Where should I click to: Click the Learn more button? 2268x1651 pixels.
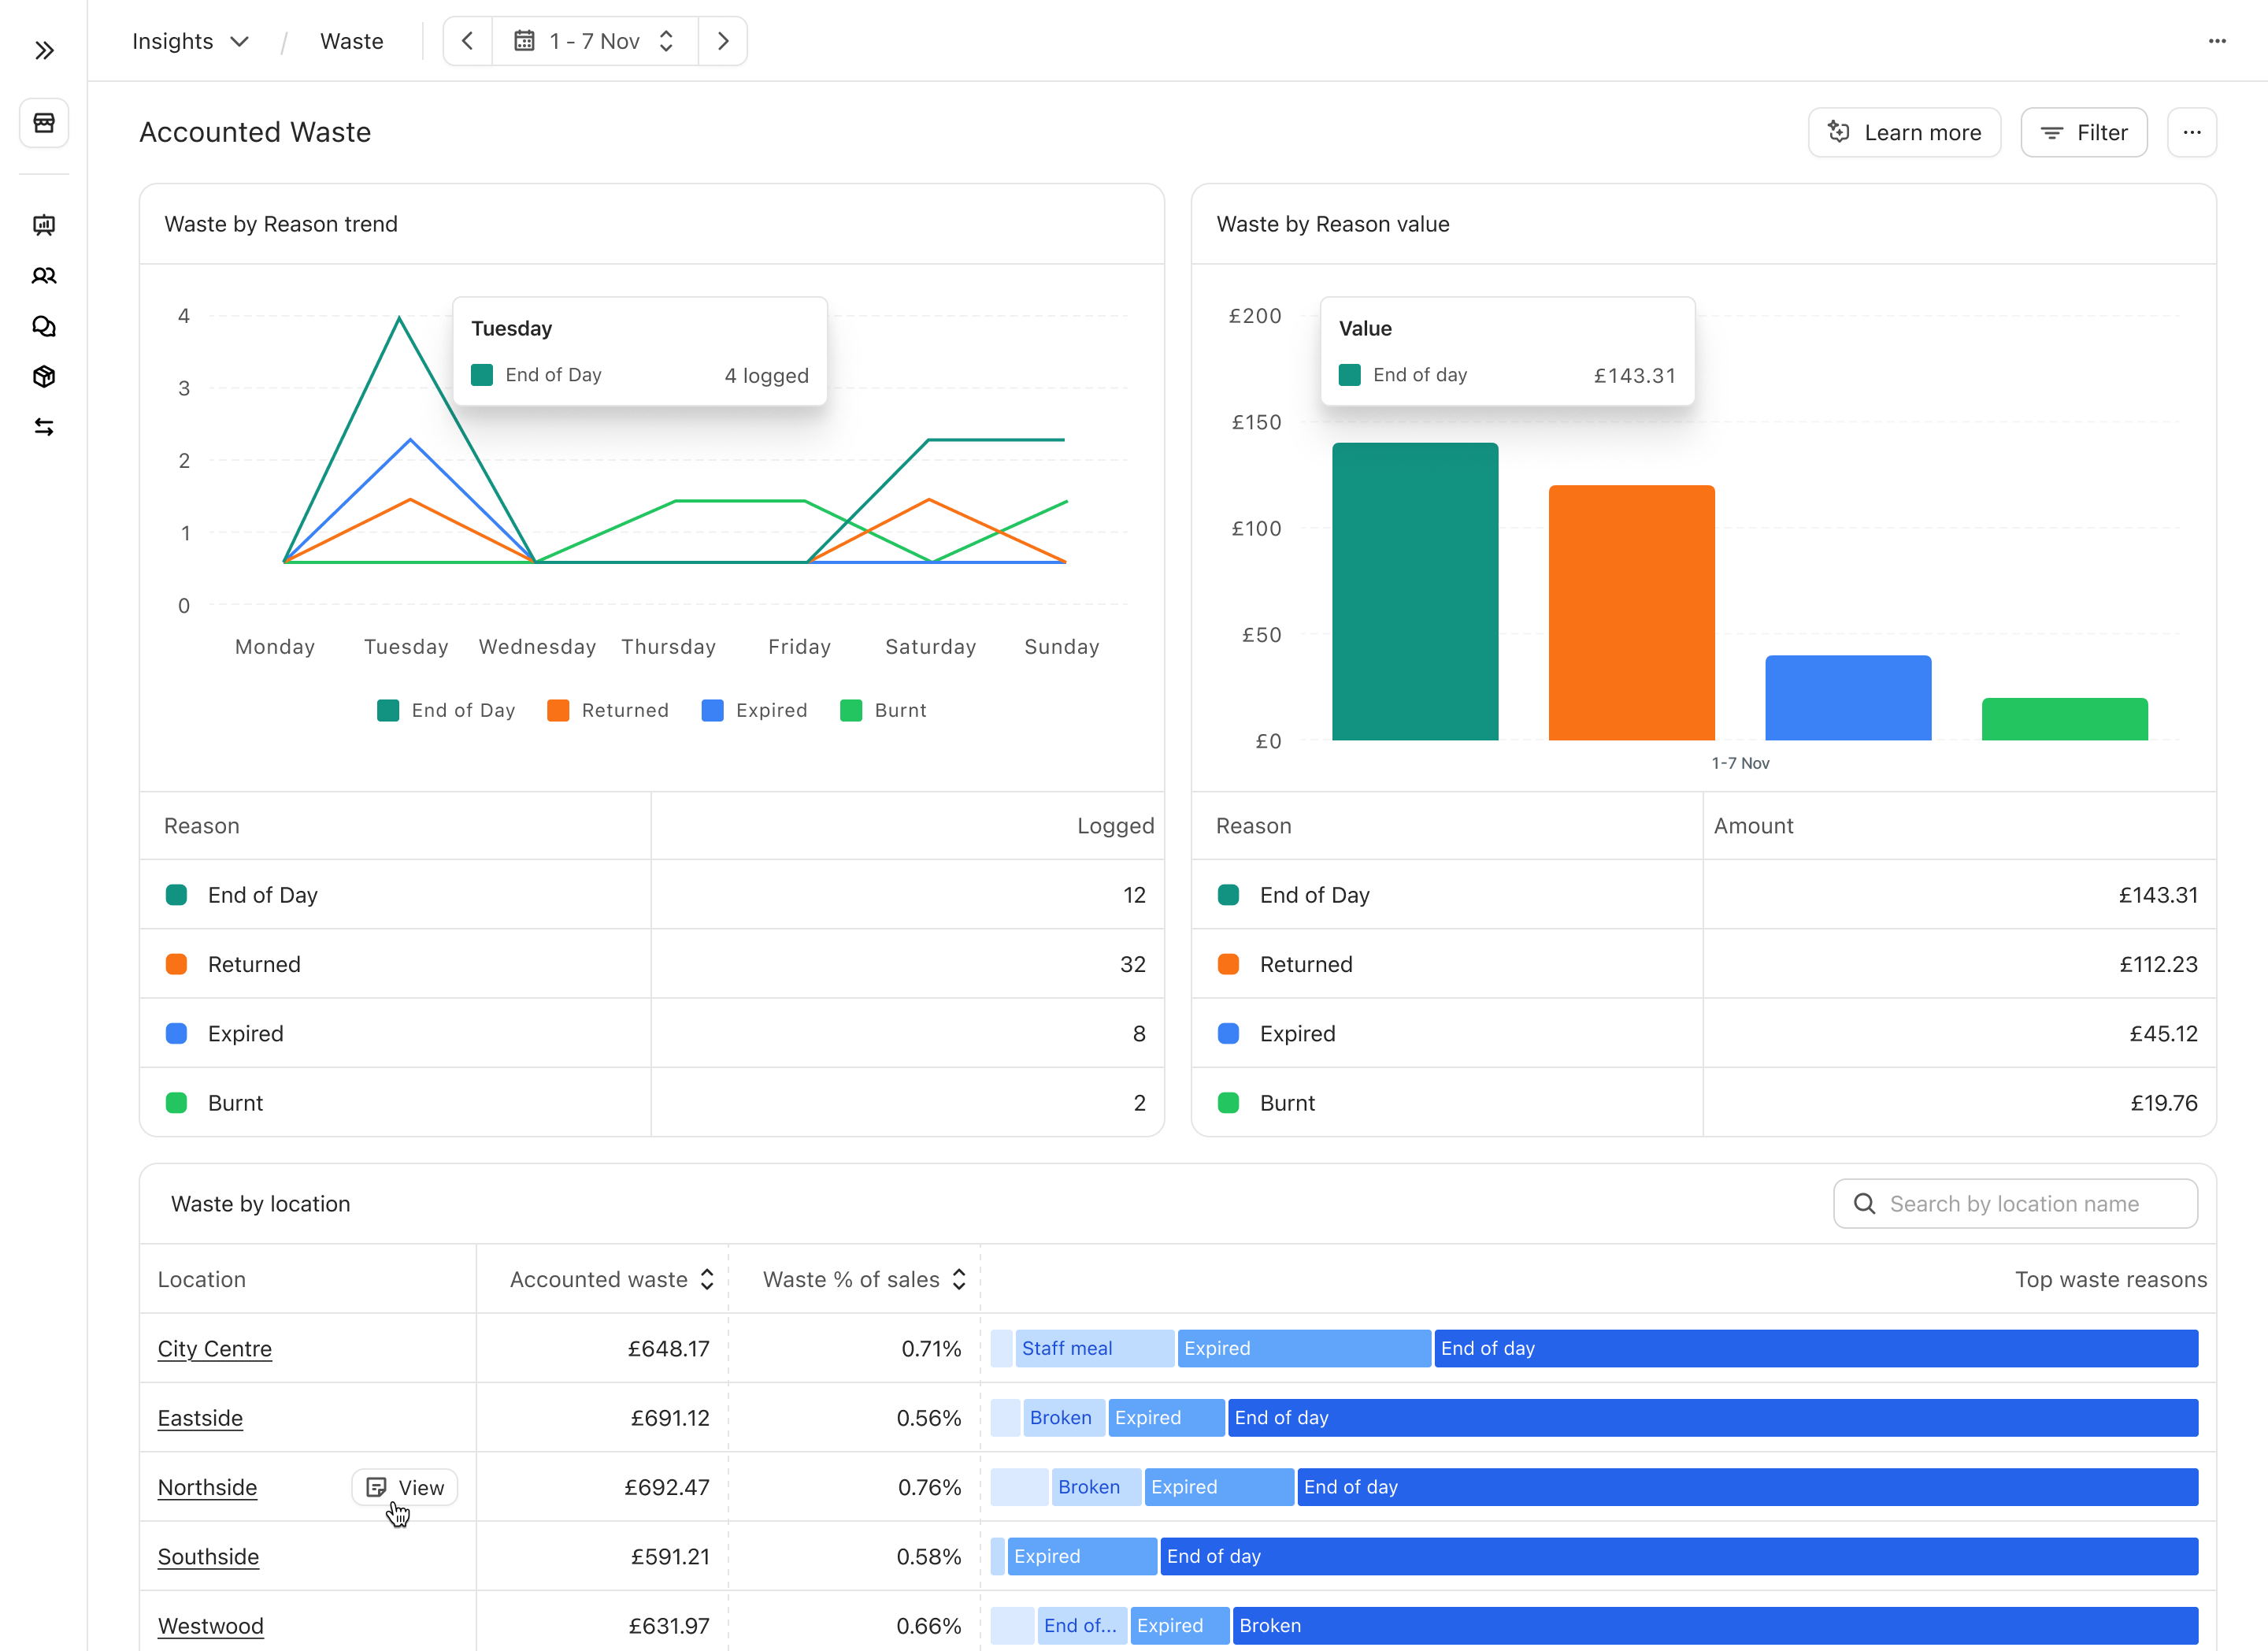1904,133
